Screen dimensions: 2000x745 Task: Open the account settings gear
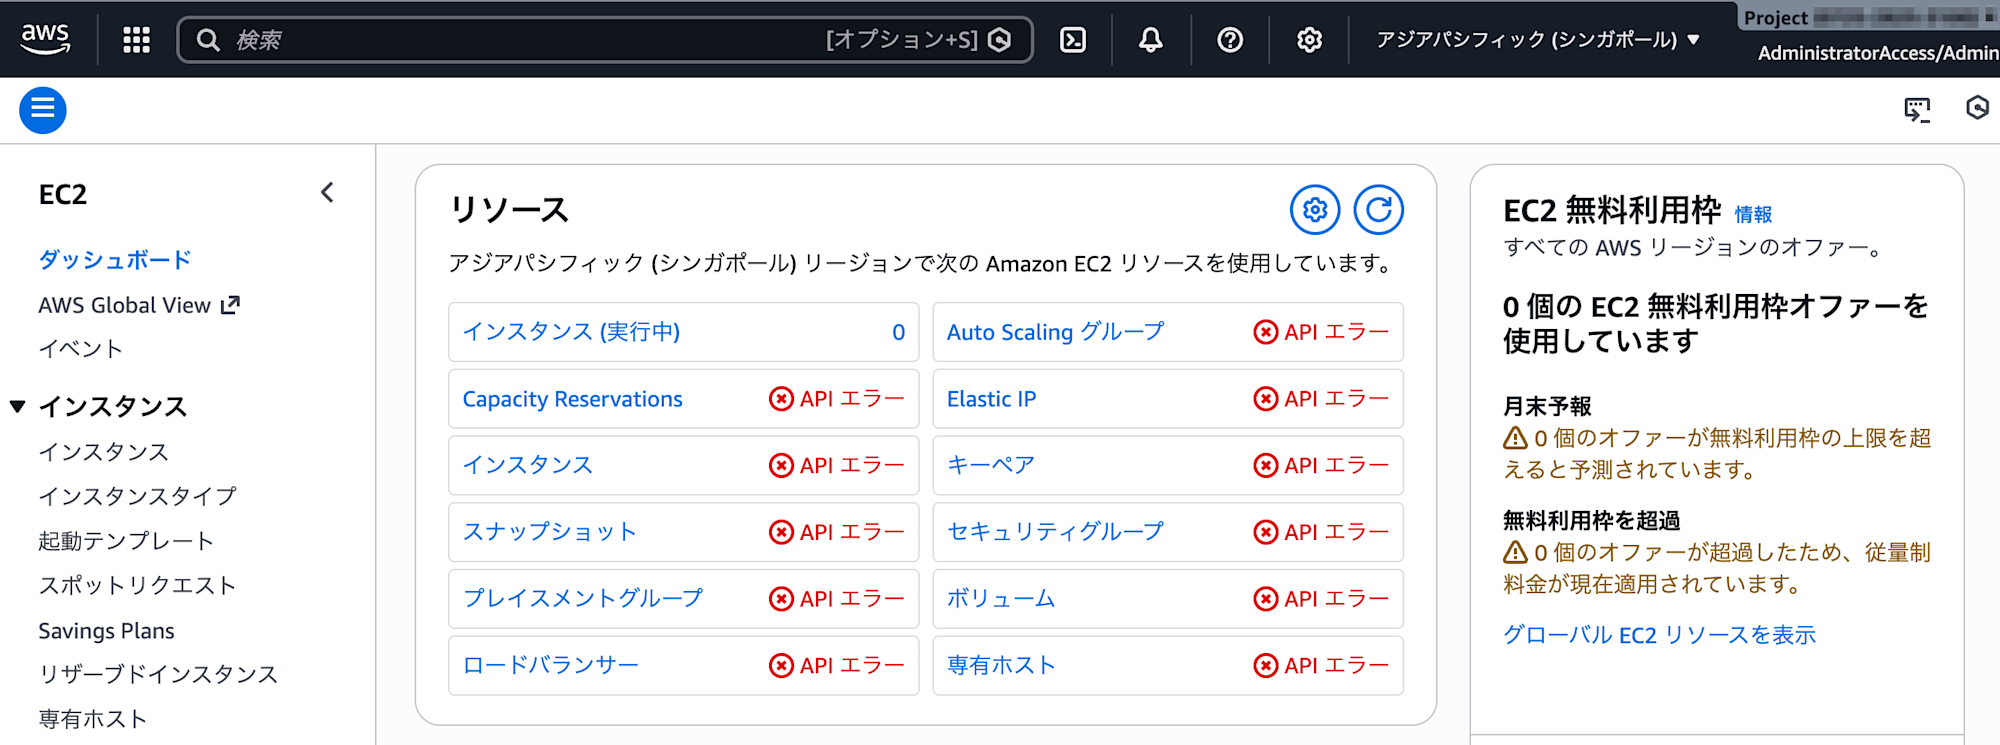(x=1308, y=40)
